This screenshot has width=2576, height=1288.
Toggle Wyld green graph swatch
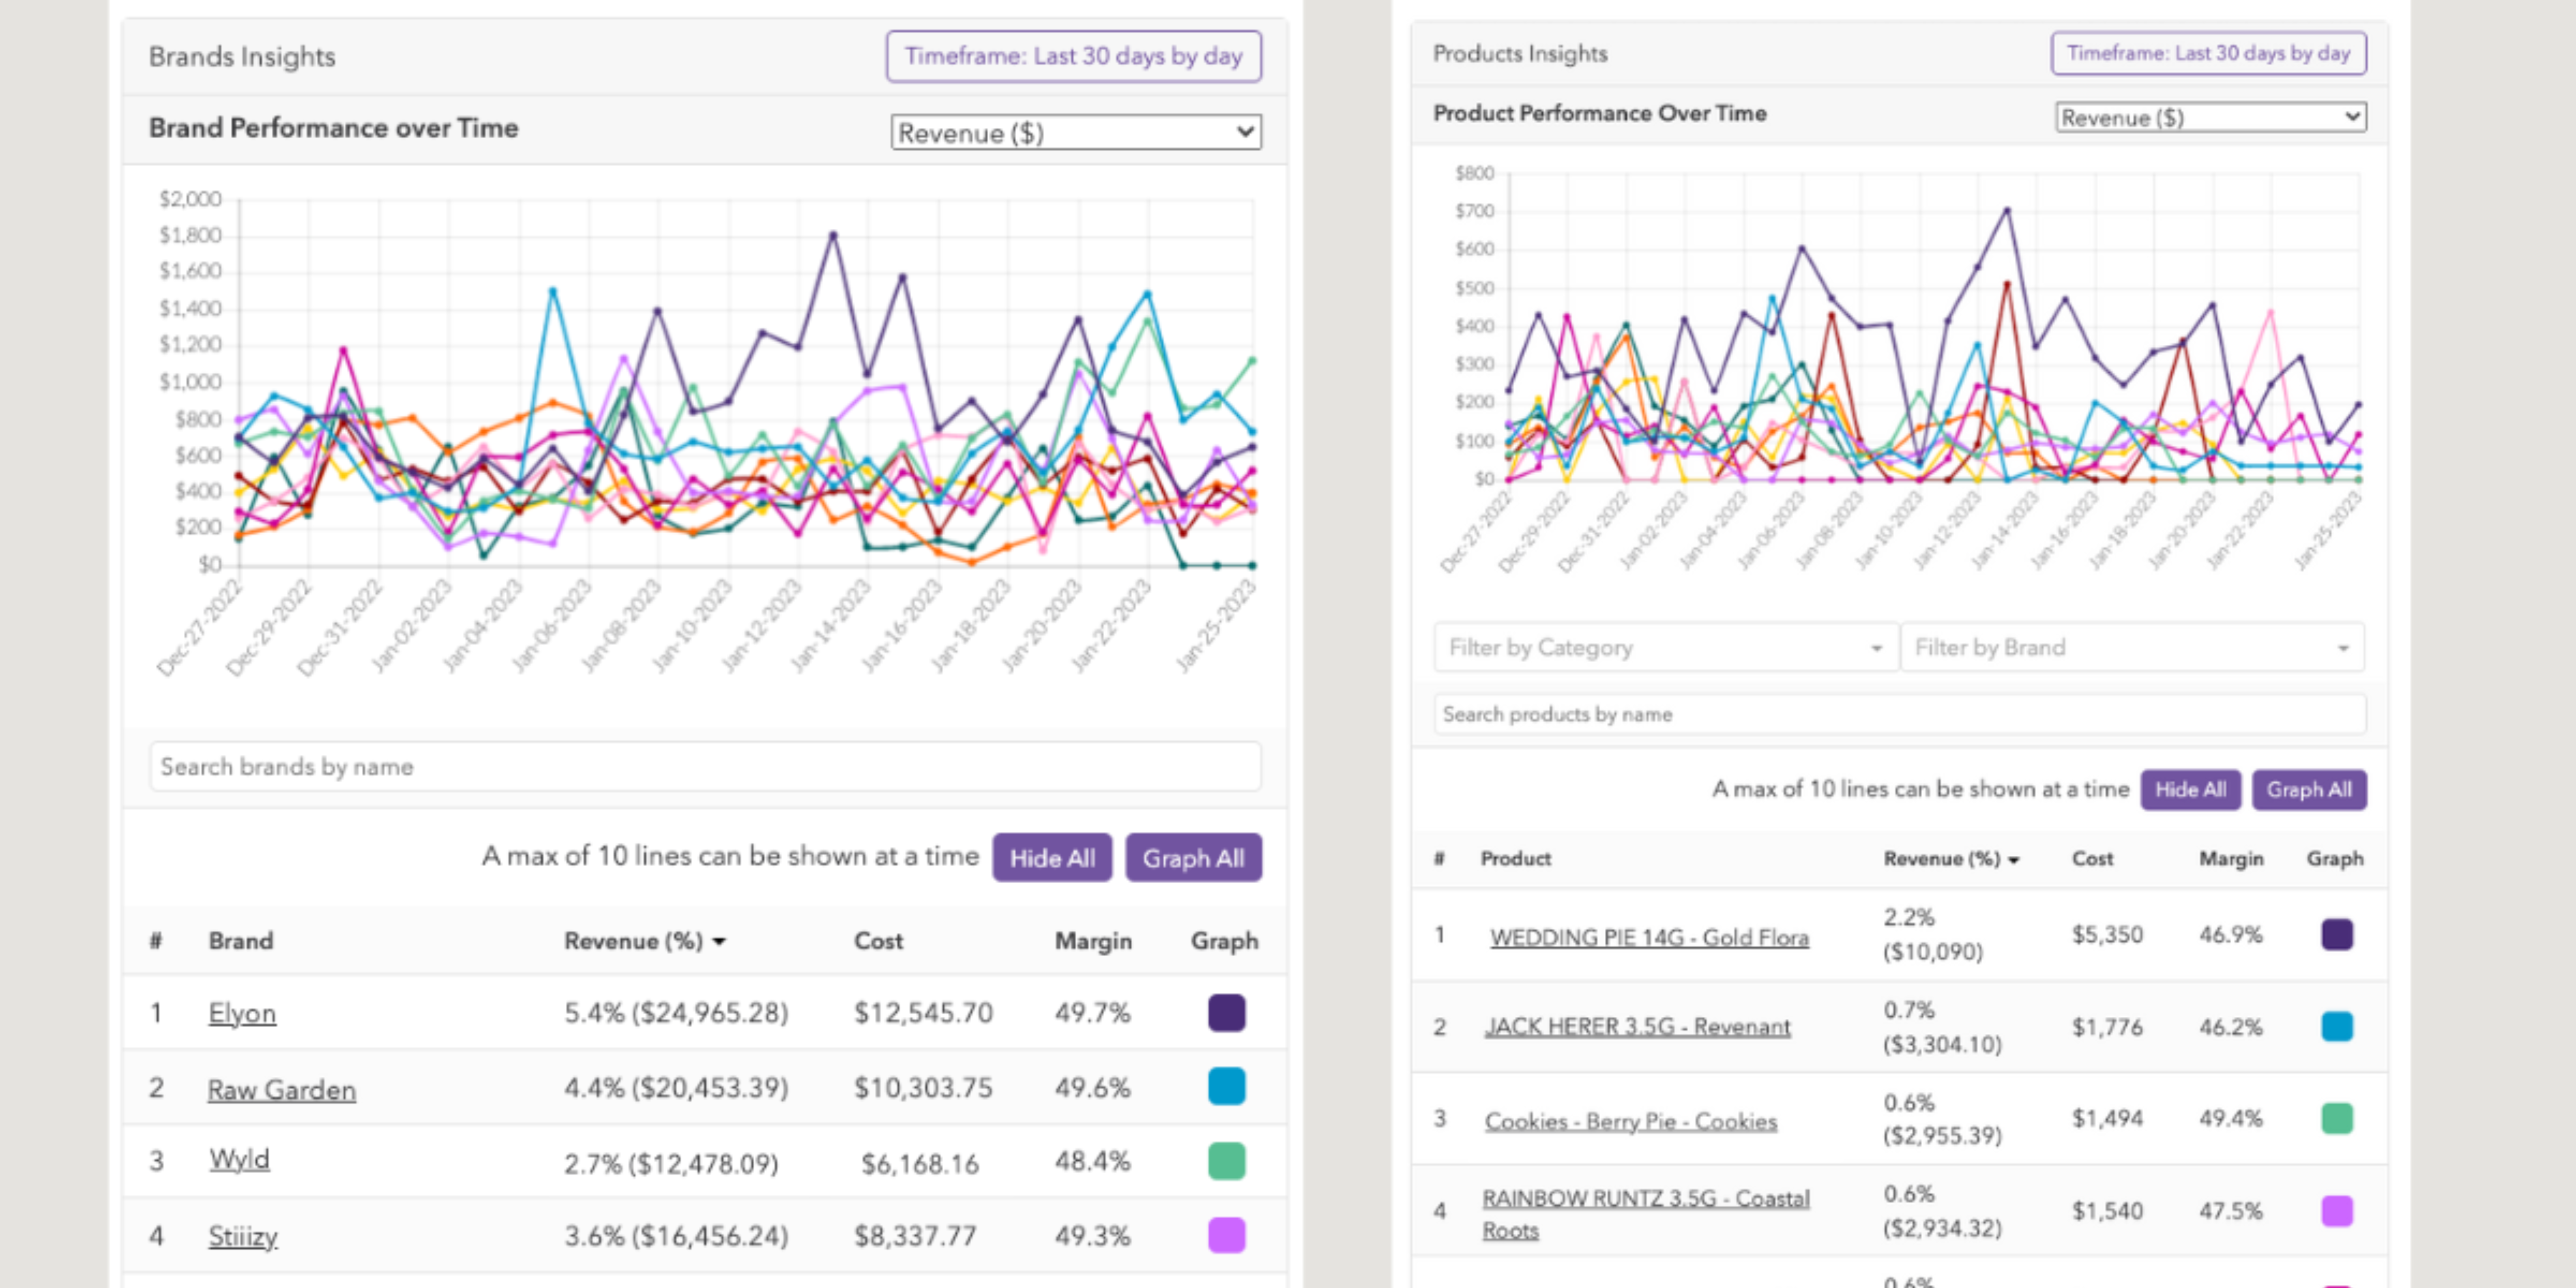1226,1161
